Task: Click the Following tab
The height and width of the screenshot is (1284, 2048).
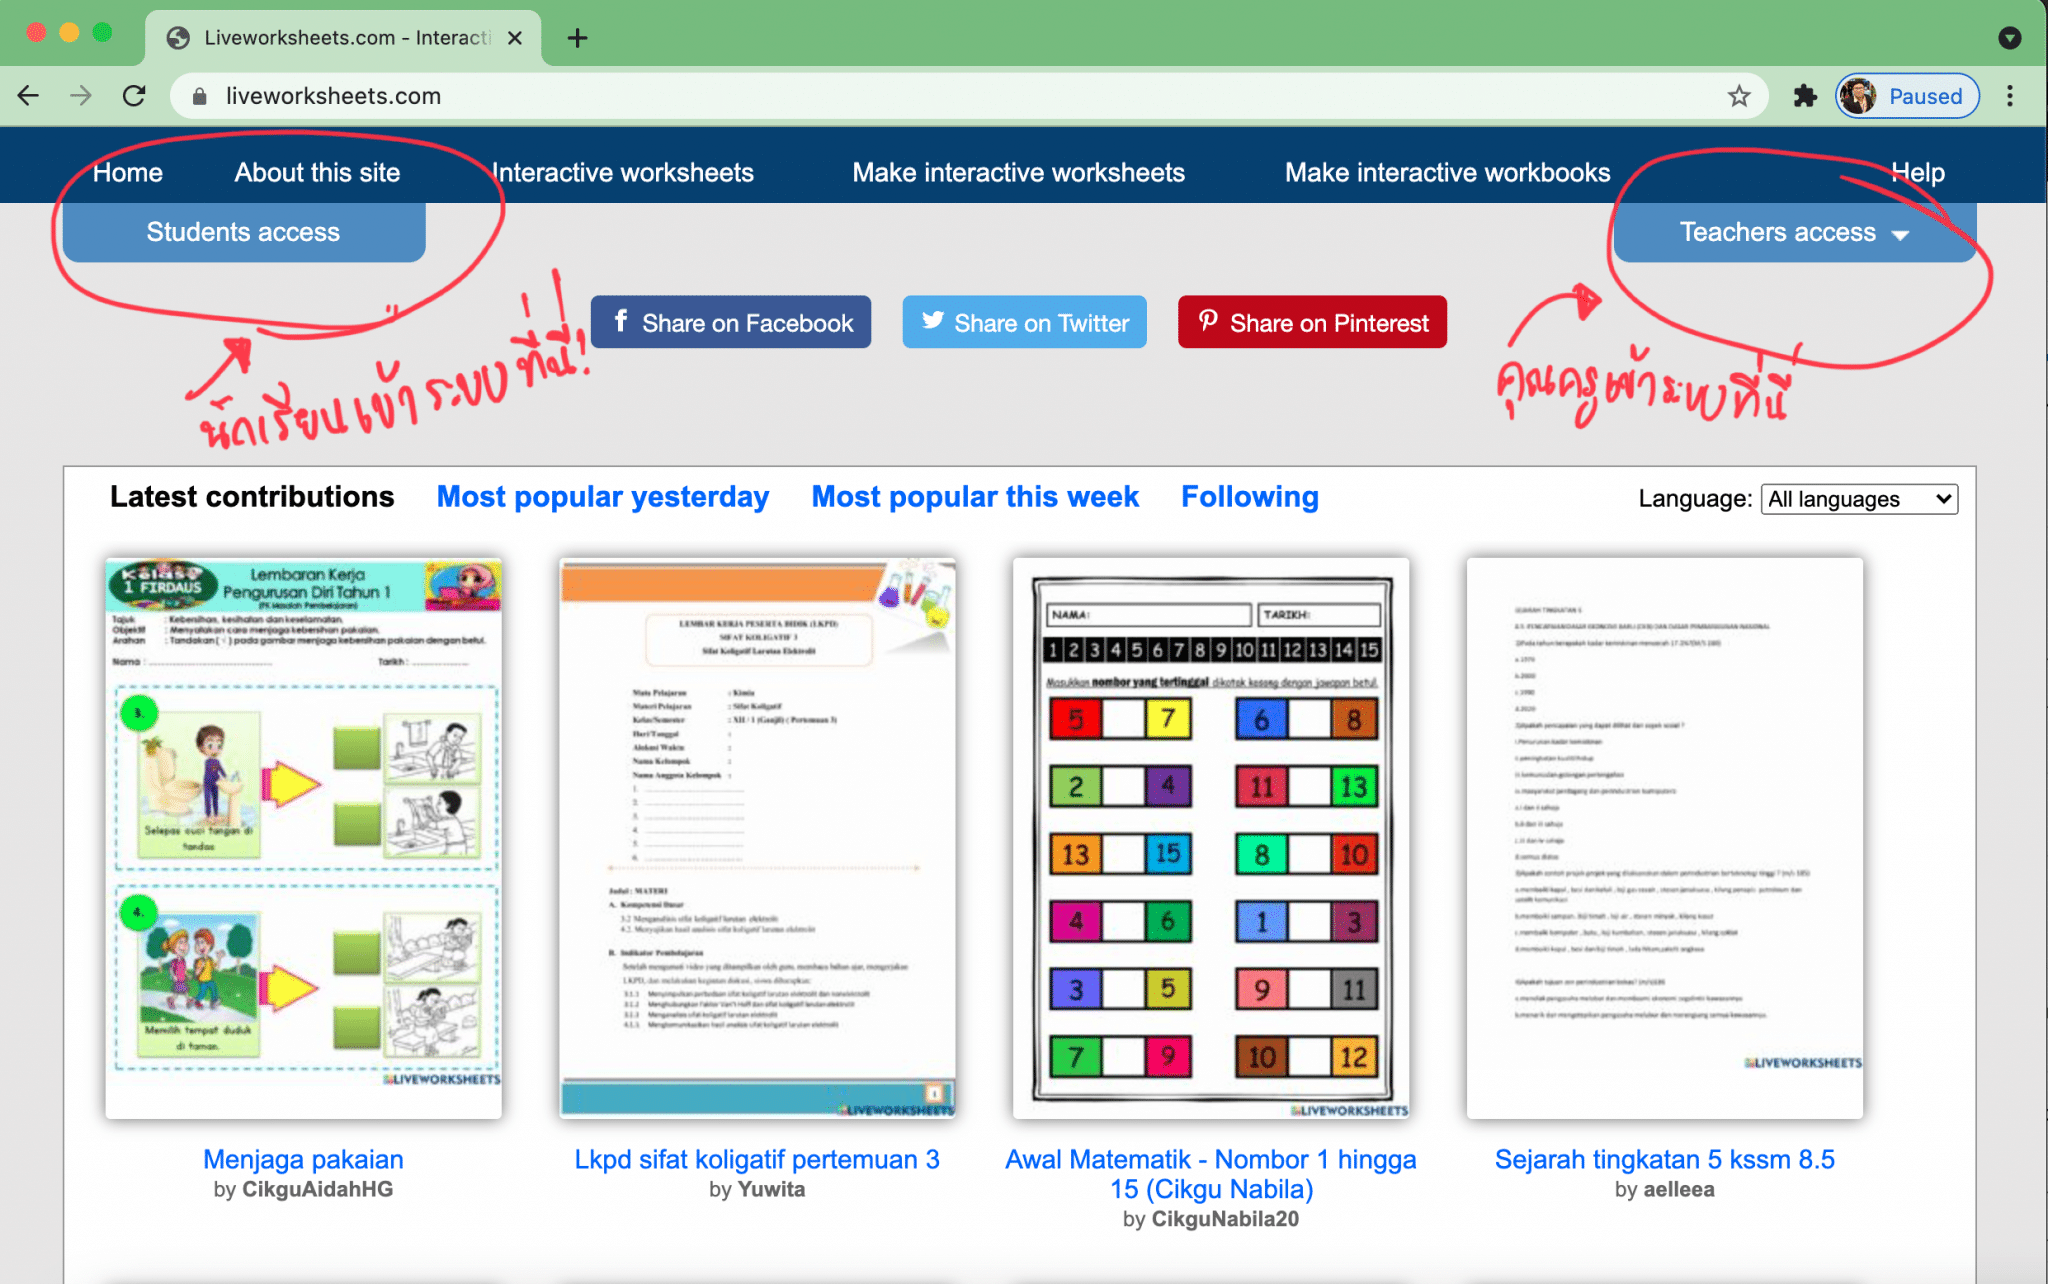Action: [1251, 497]
